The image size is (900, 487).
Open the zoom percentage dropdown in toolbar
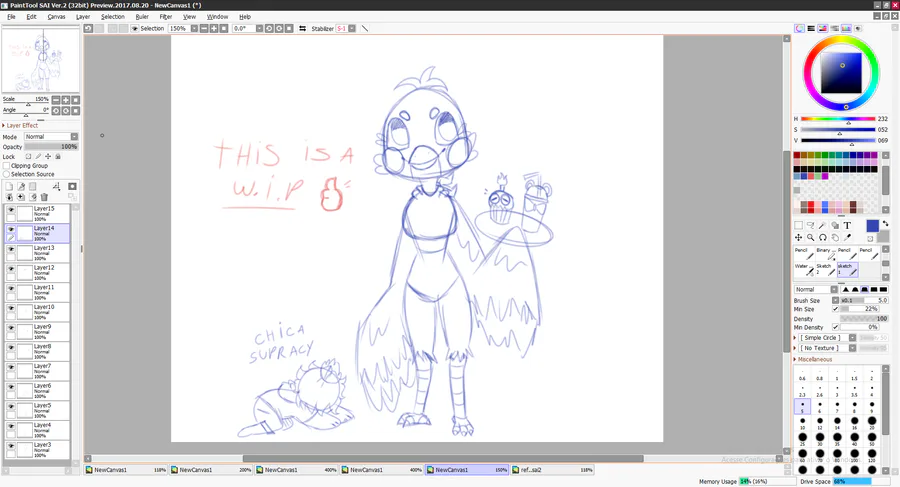coord(194,28)
